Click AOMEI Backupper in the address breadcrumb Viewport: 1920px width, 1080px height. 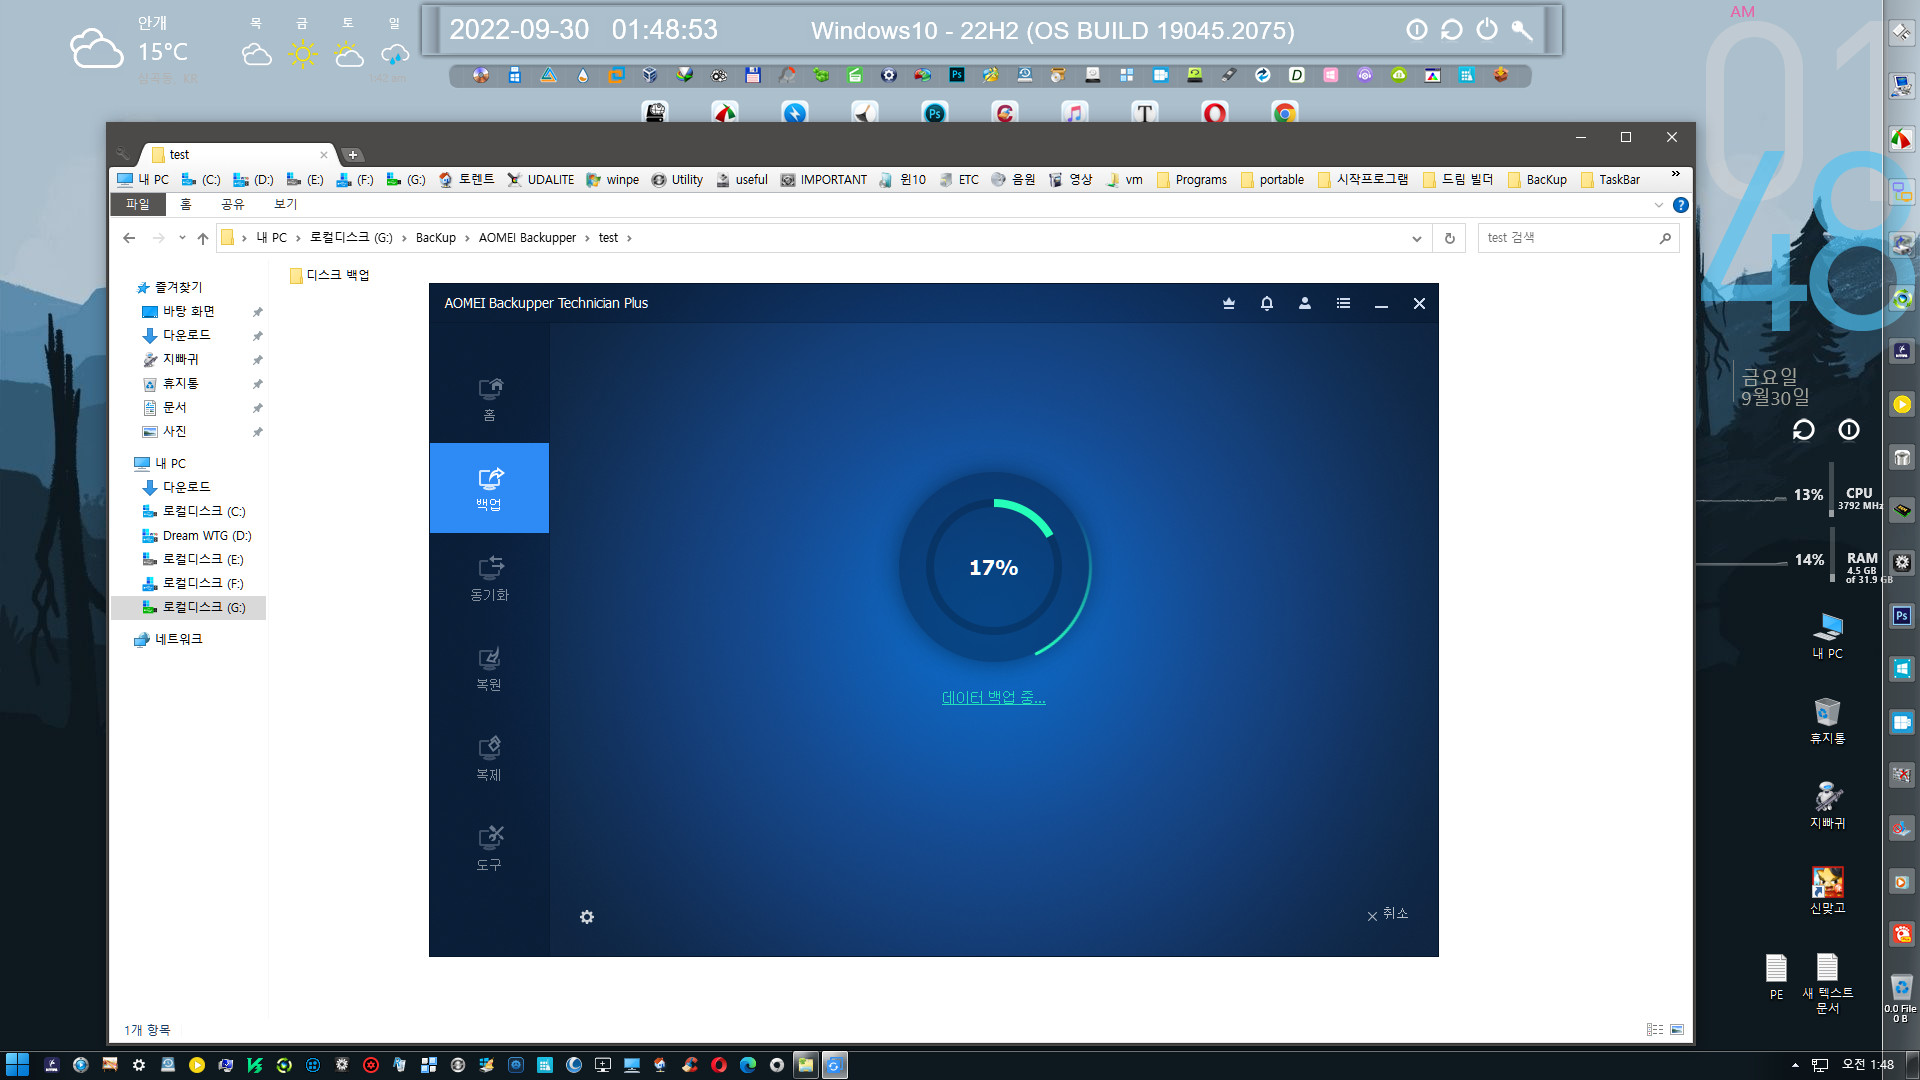point(527,238)
